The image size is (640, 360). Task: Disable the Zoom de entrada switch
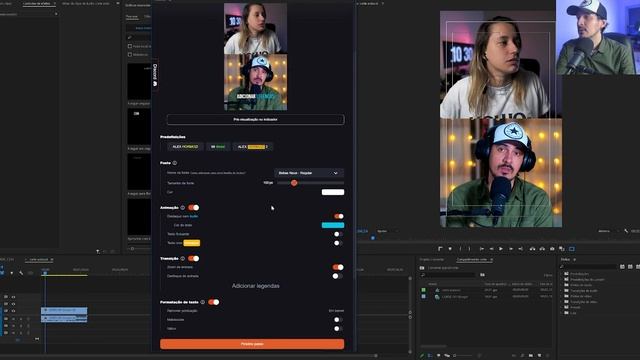click(x=338, y=267)
